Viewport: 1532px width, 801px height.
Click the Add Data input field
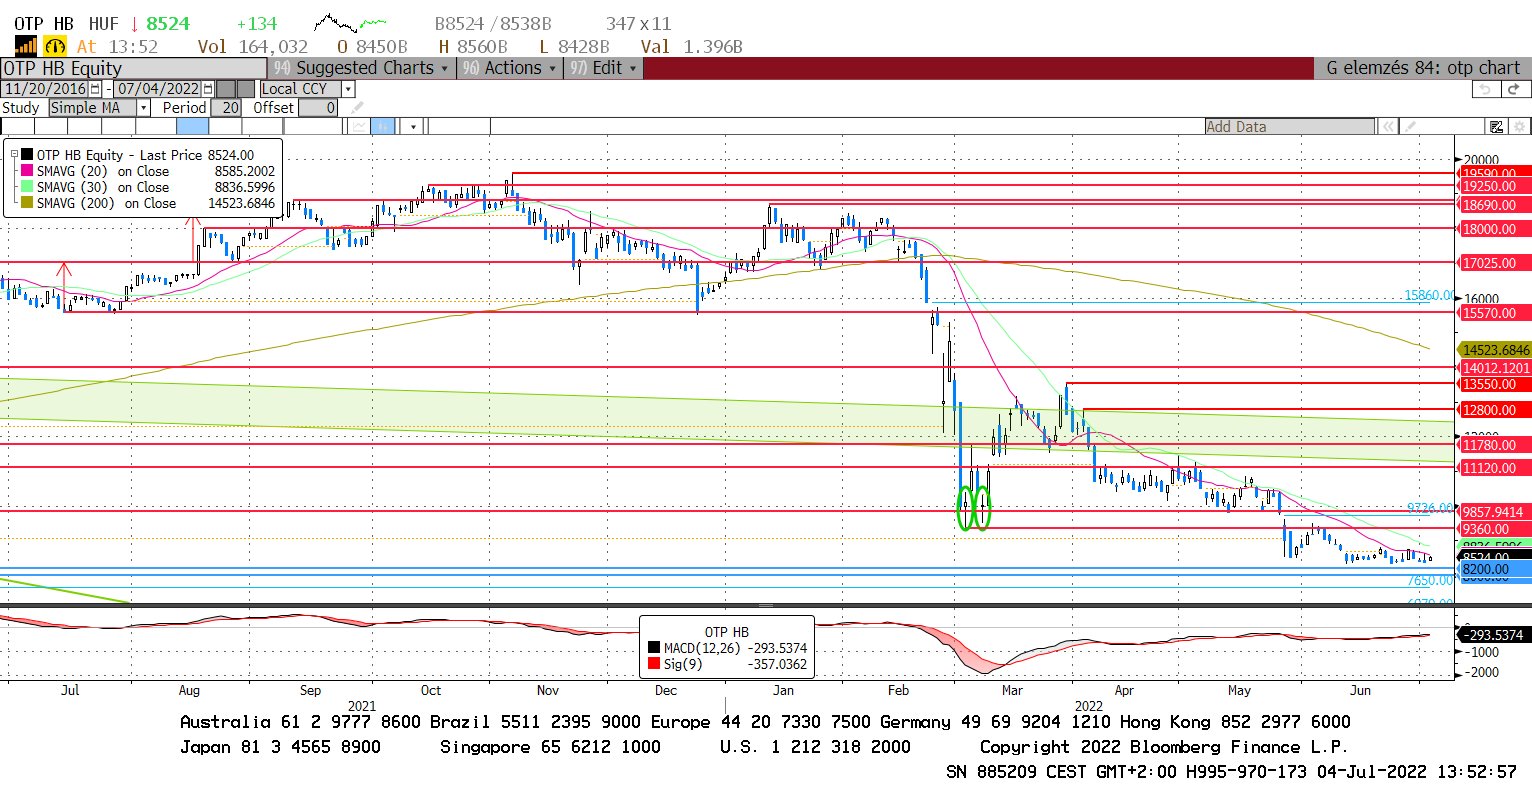coord(1289,127)
